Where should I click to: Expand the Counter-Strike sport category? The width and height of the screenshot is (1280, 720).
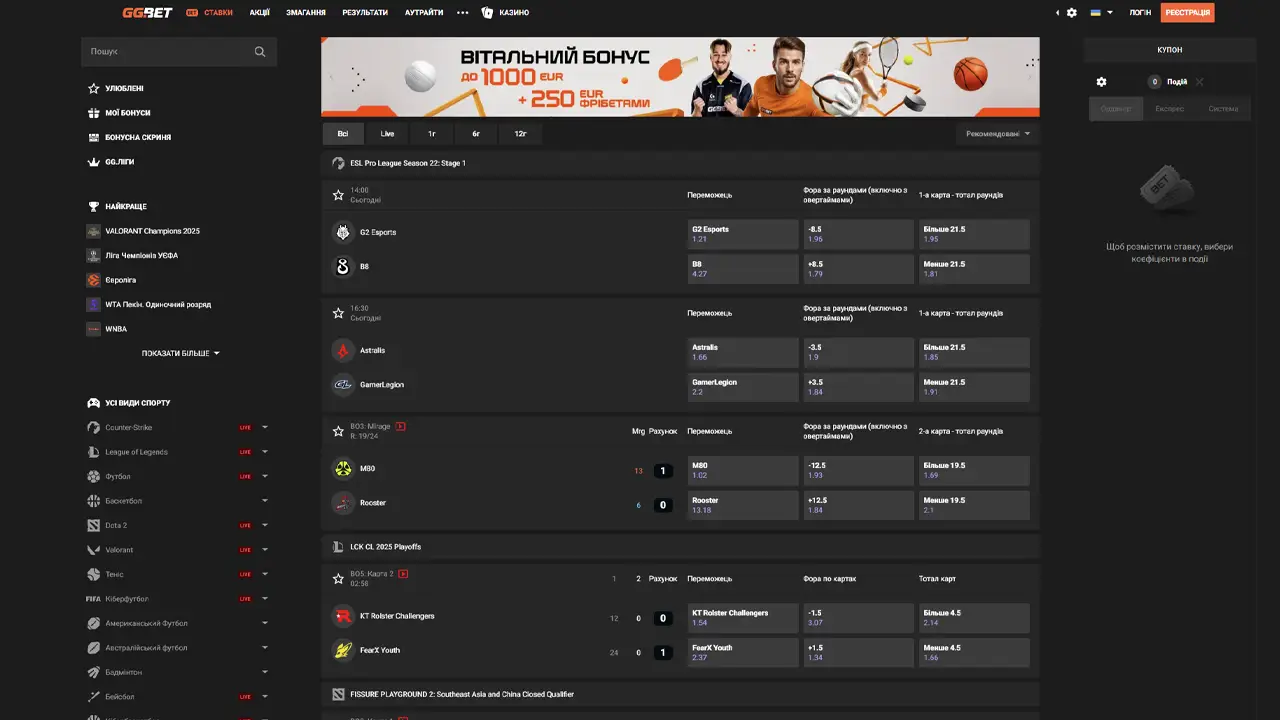point(265,428)
